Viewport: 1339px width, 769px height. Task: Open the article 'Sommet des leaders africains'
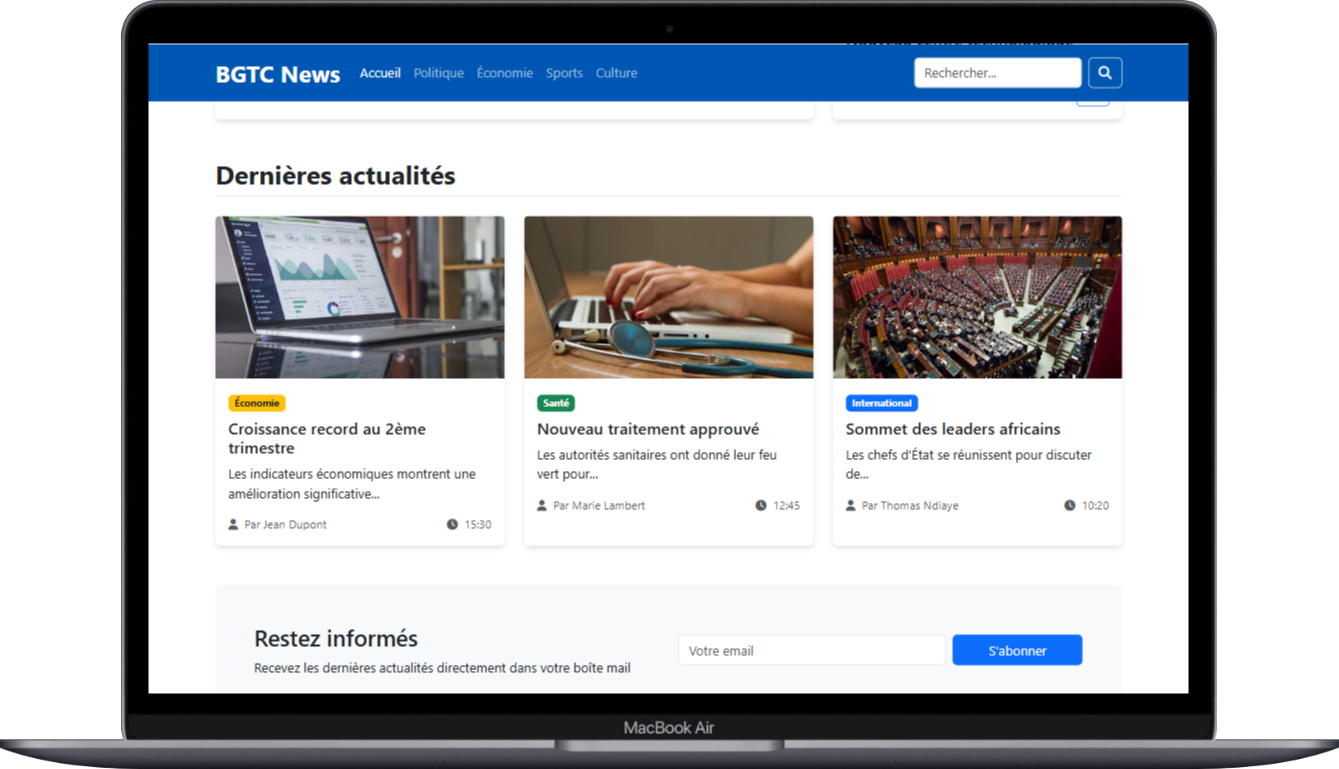coord(952,429)
